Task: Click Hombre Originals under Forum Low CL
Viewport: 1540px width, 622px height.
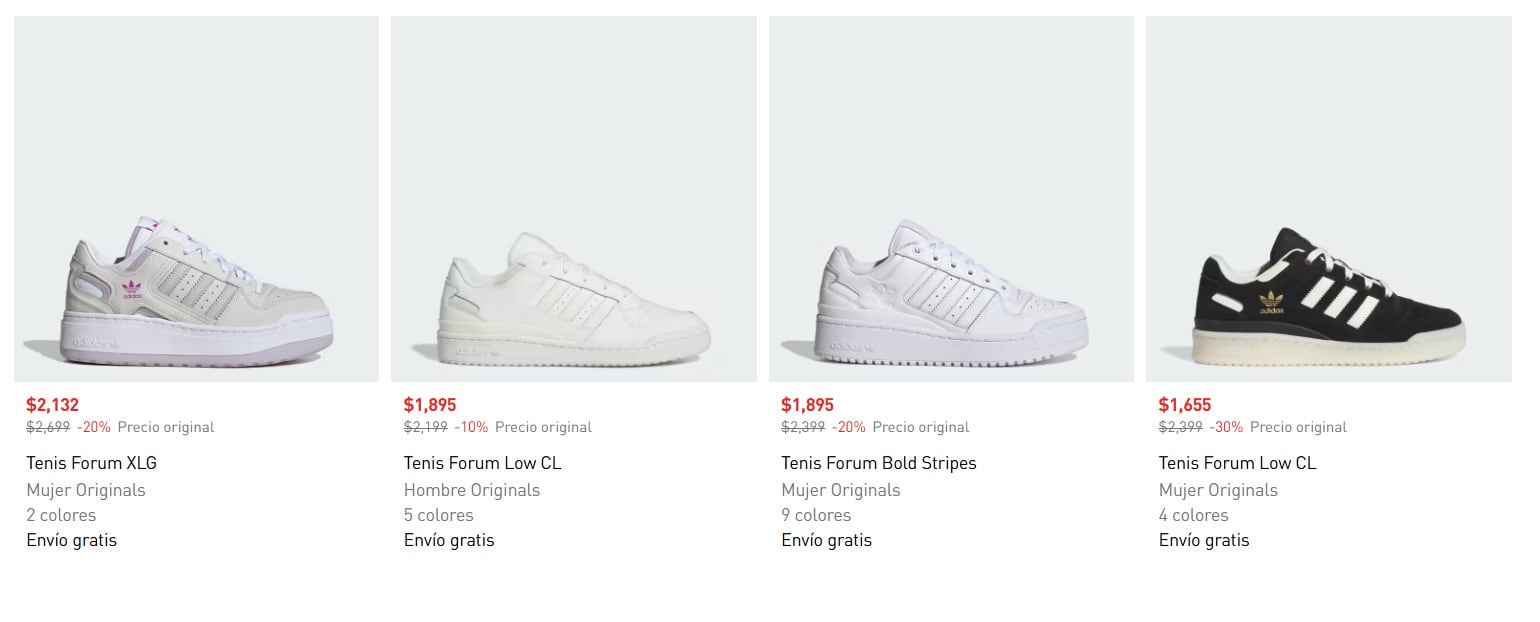Action: click(471, 490)
